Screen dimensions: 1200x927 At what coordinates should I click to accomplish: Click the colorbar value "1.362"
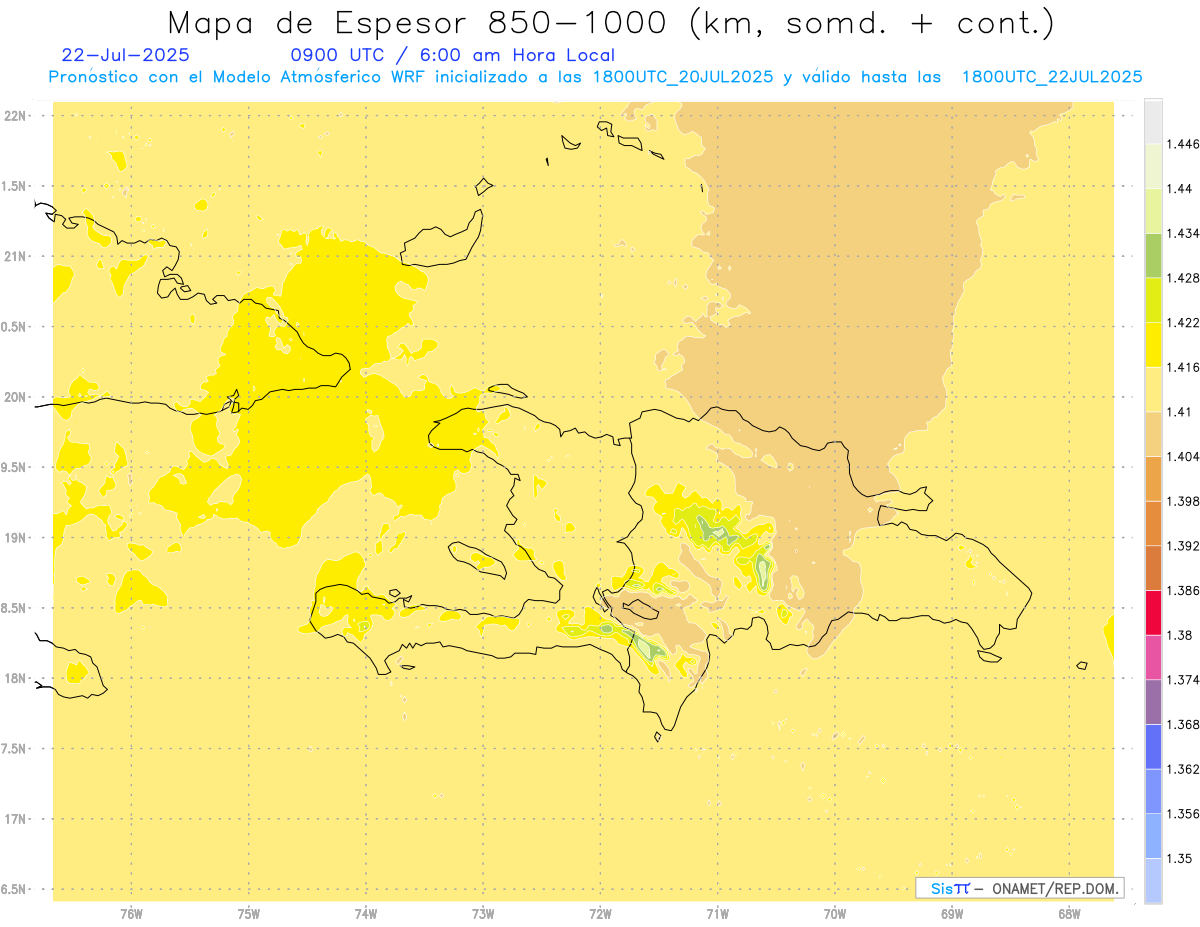click(x=1182, y=769)
